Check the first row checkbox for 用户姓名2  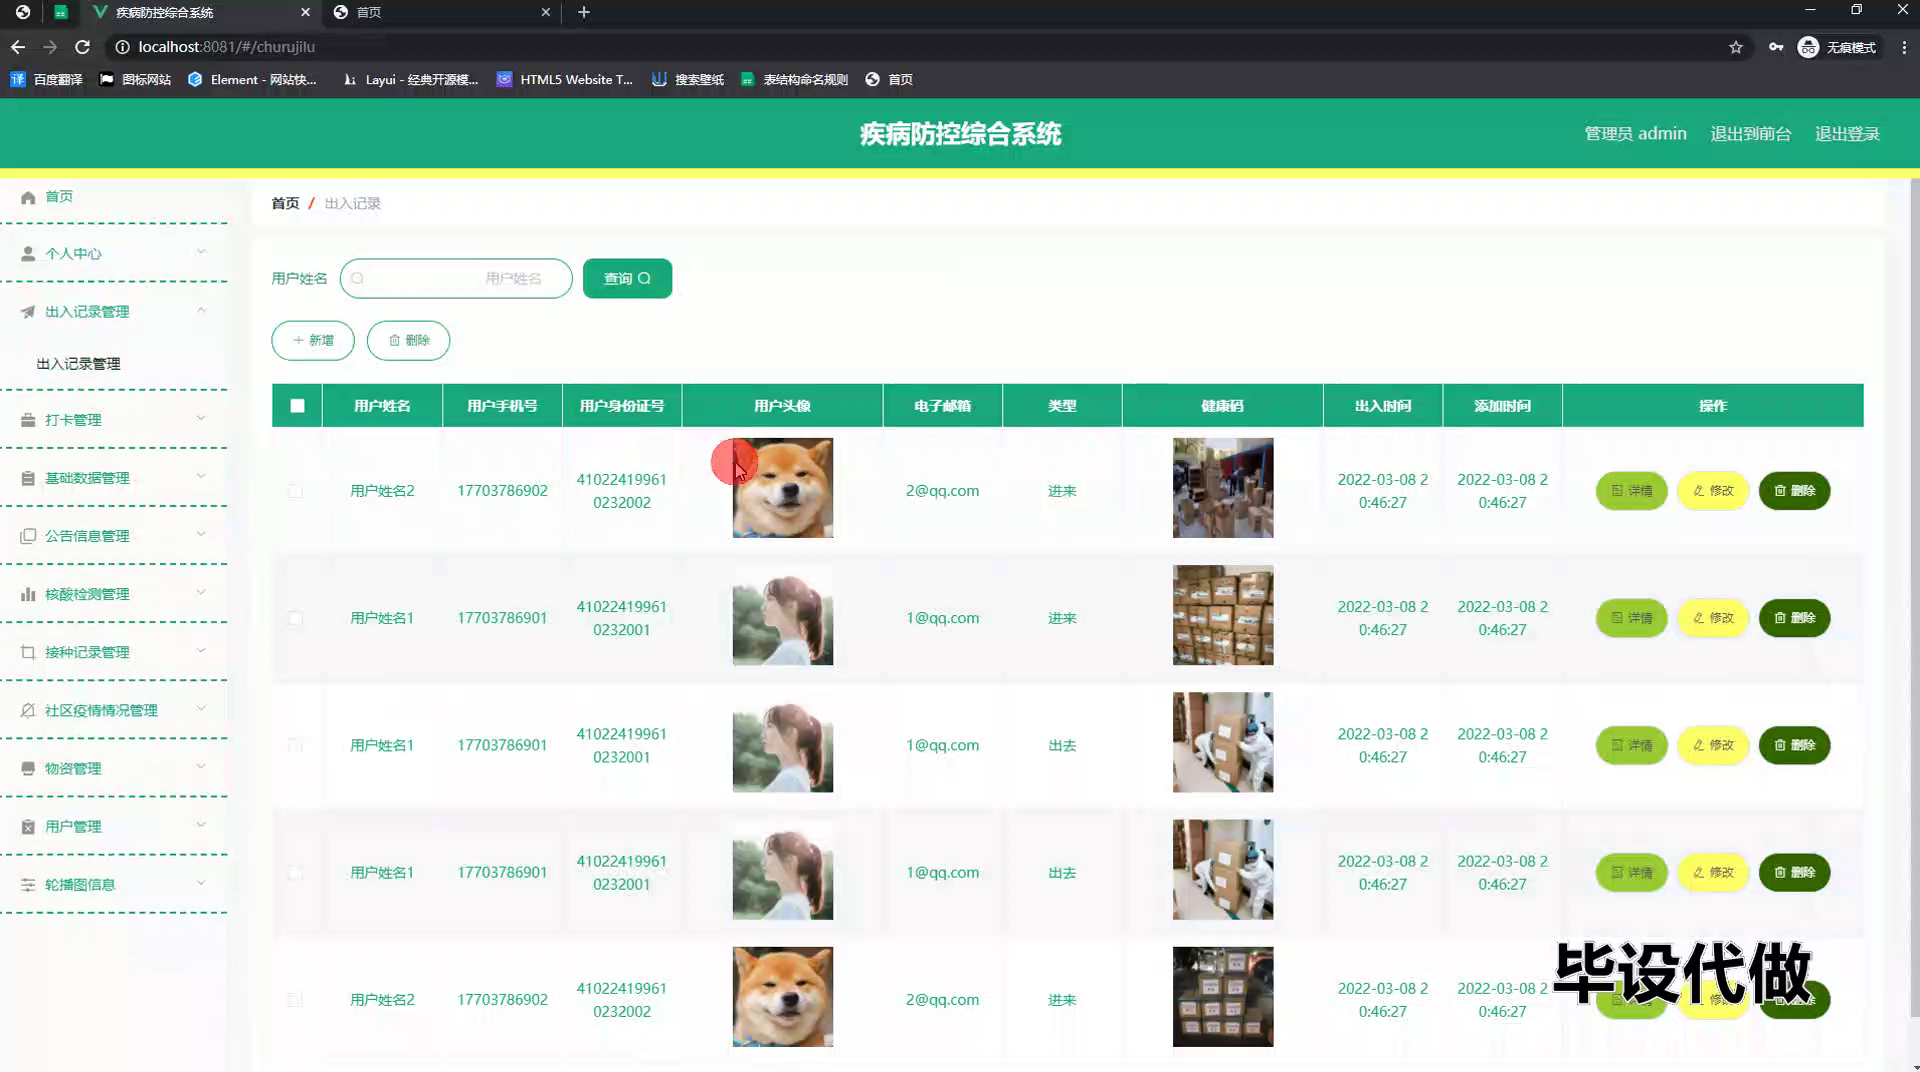(295, 490)
